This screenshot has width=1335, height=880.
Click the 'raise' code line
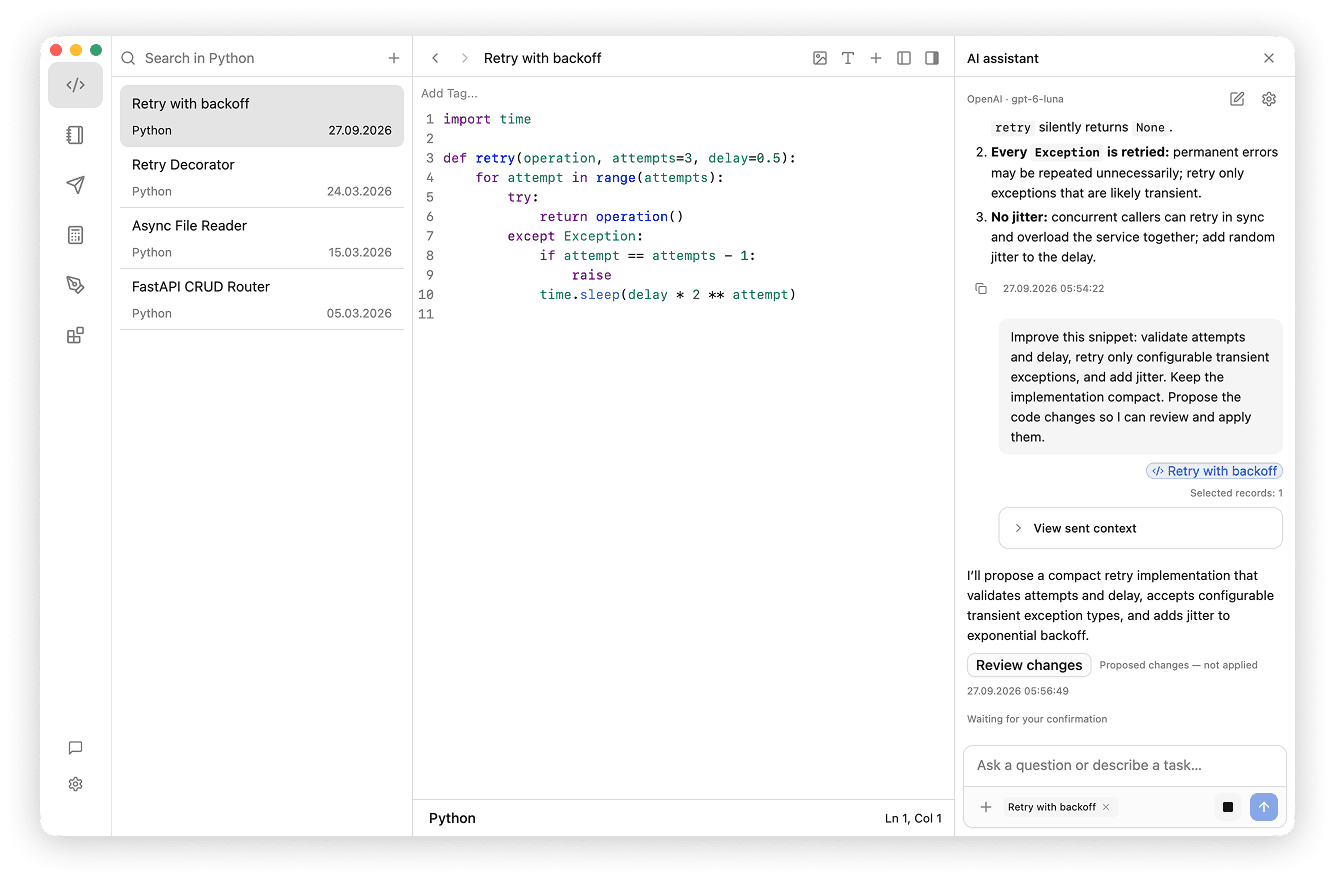point(591,275)
